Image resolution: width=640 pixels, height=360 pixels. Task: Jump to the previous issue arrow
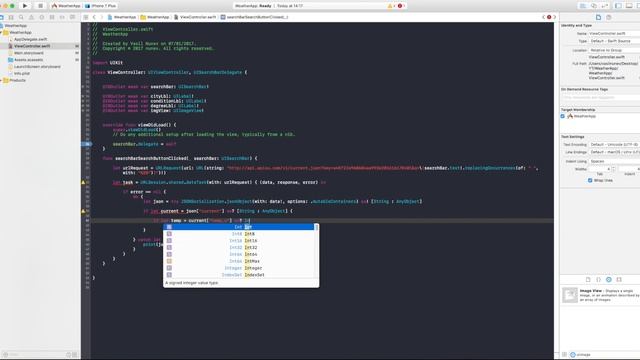(544, 17)
